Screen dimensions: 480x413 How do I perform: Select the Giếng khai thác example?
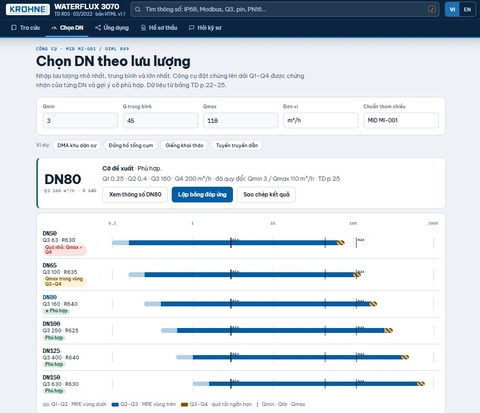pyautogui.click(x=184, y=145)
